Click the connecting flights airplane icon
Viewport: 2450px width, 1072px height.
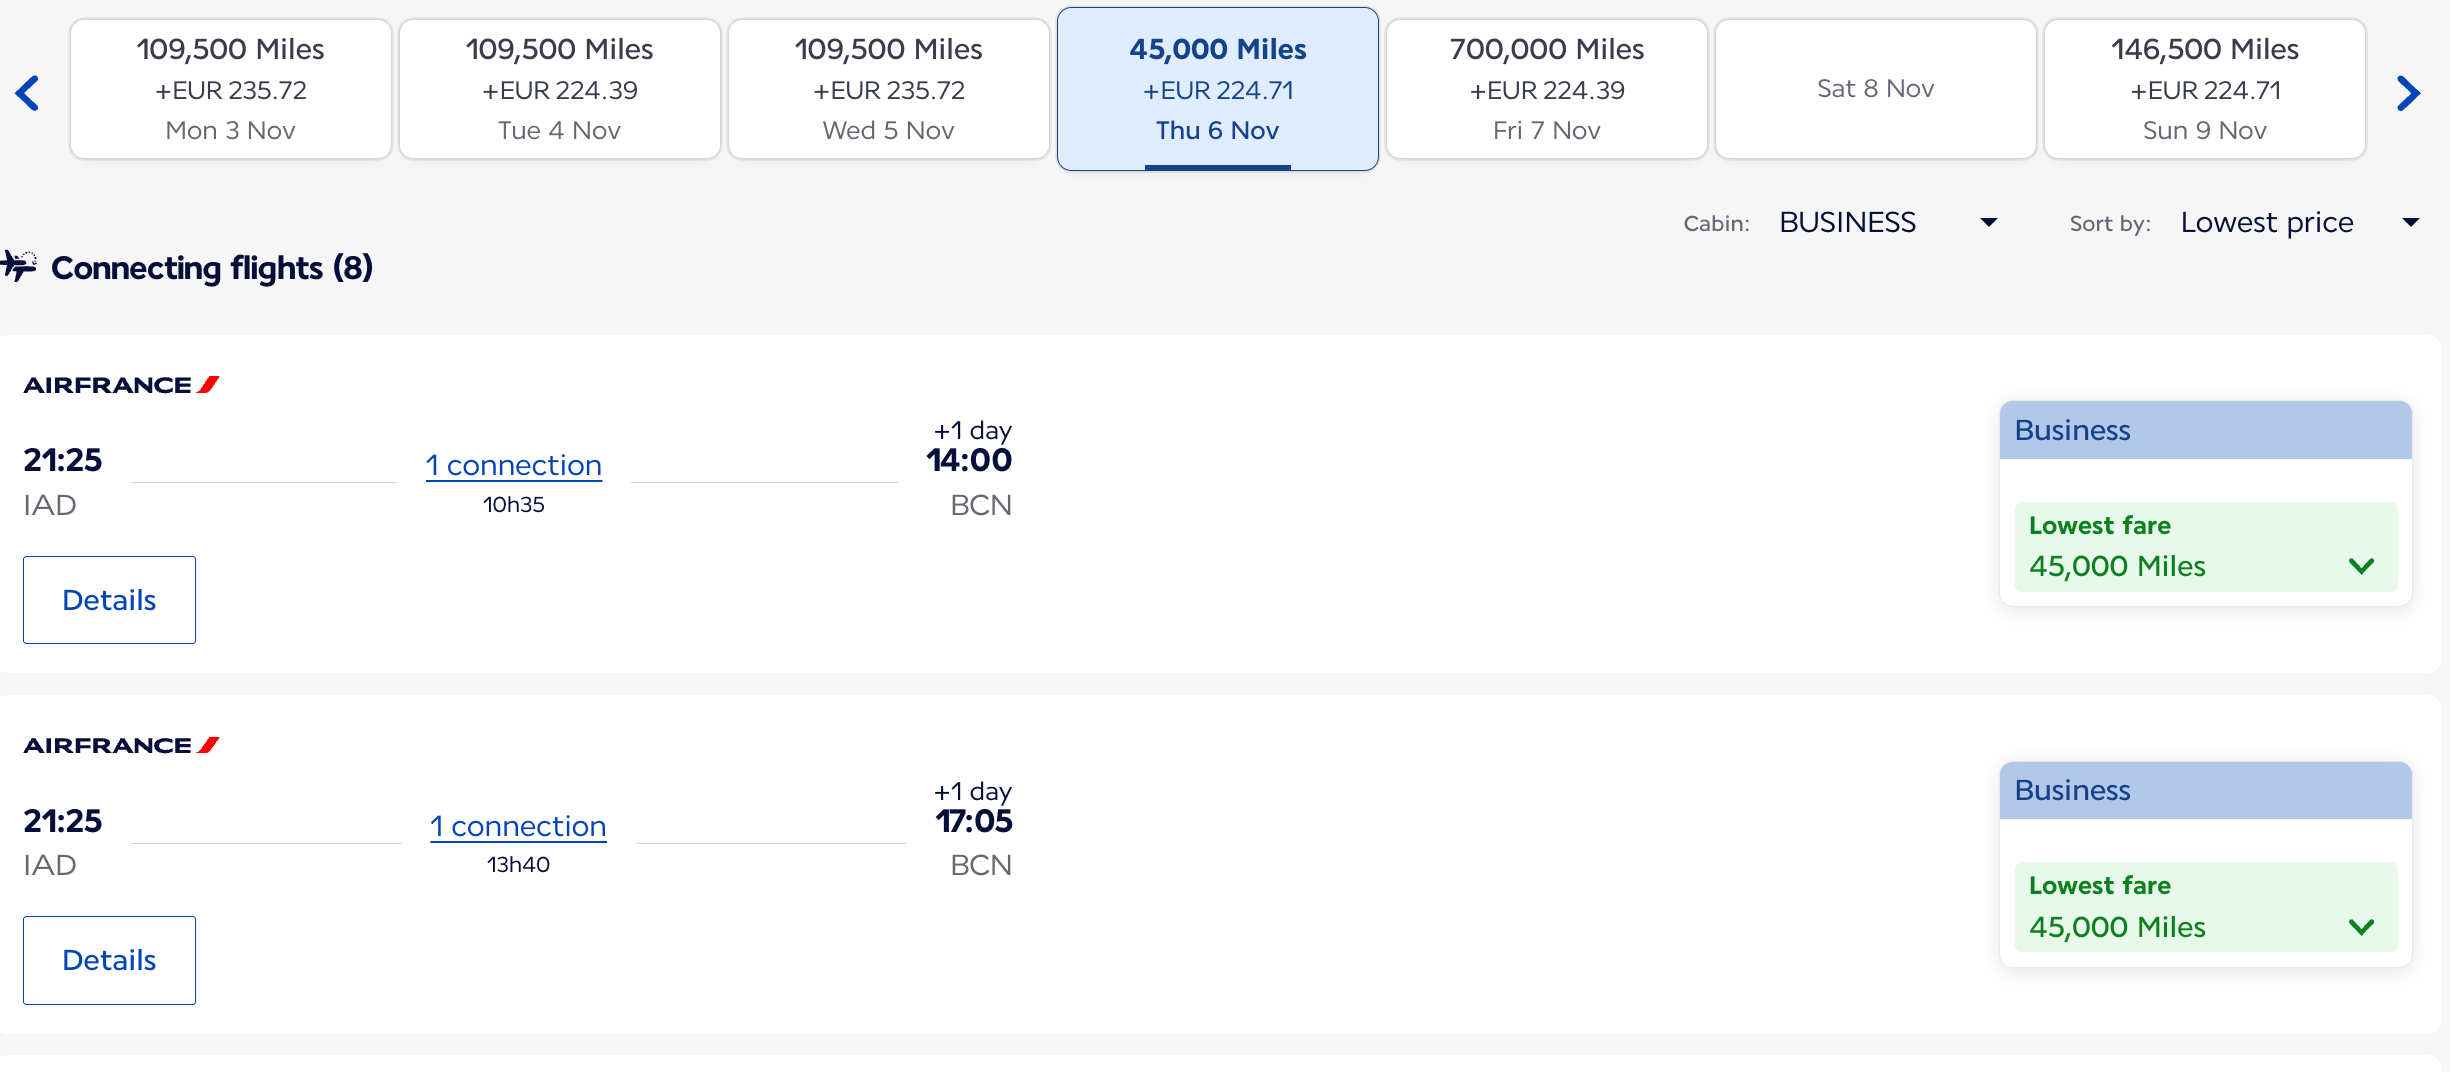click(19, 266)
